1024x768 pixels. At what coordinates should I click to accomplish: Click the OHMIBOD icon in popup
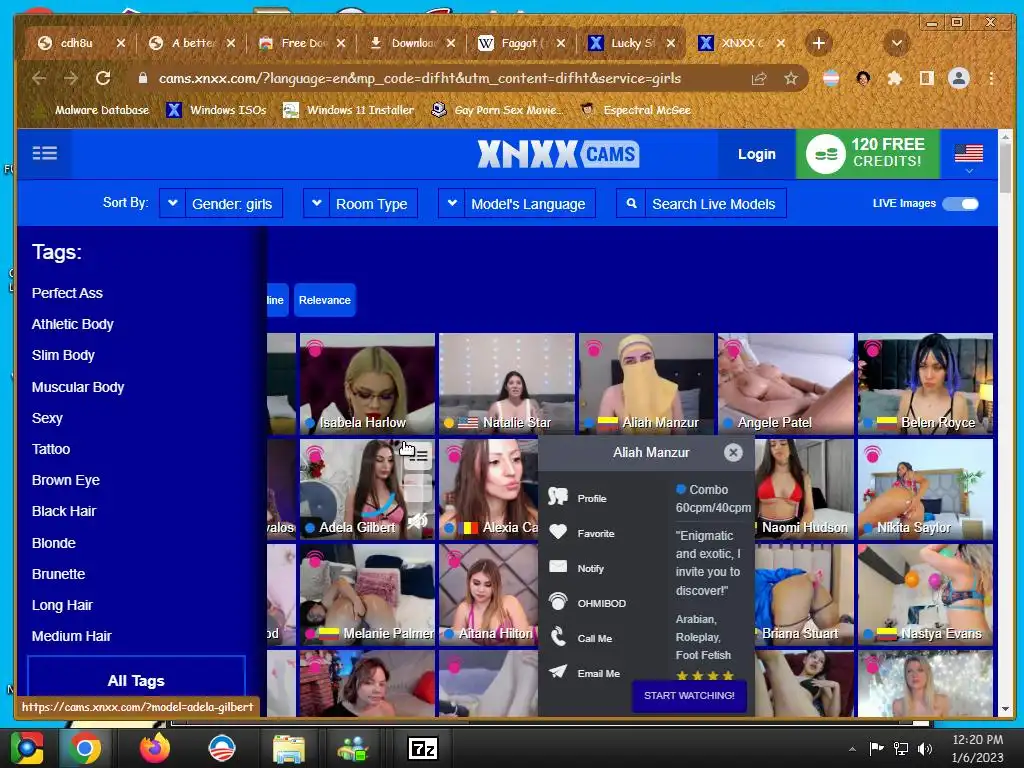click(558, 601)
